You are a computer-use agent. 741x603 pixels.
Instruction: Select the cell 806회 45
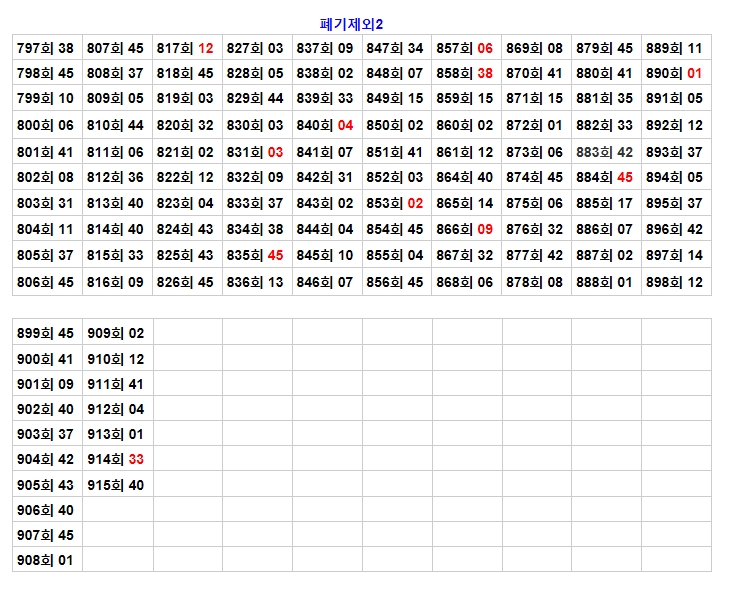(x=46, y=282)
